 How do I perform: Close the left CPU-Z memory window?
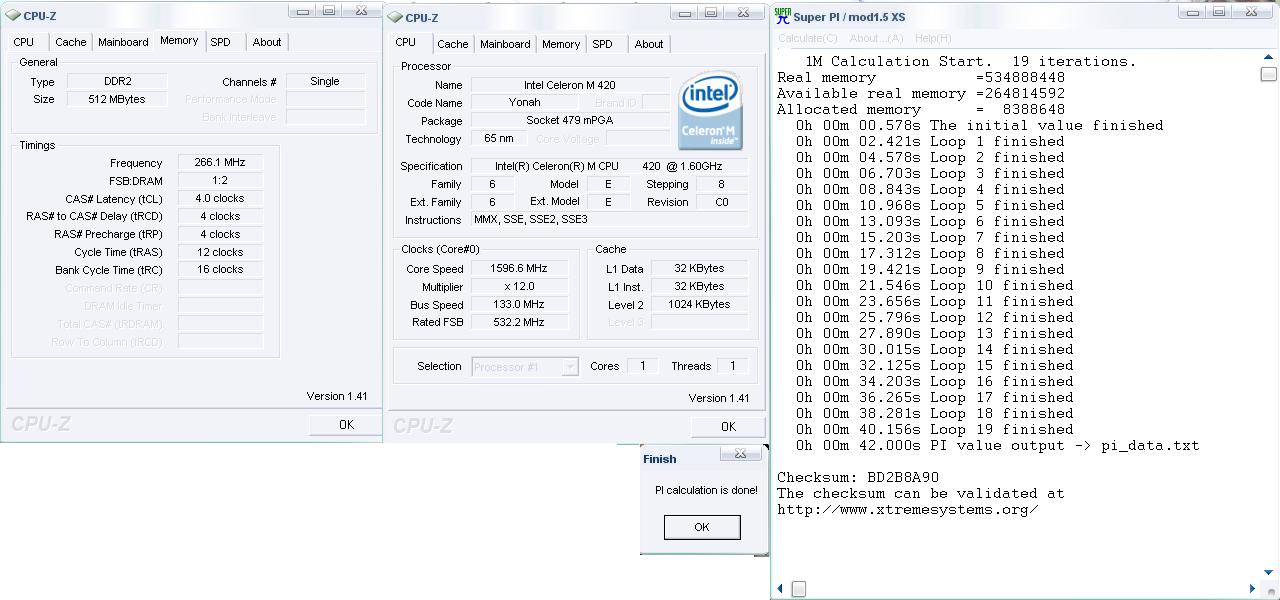(x=361, y=11)
